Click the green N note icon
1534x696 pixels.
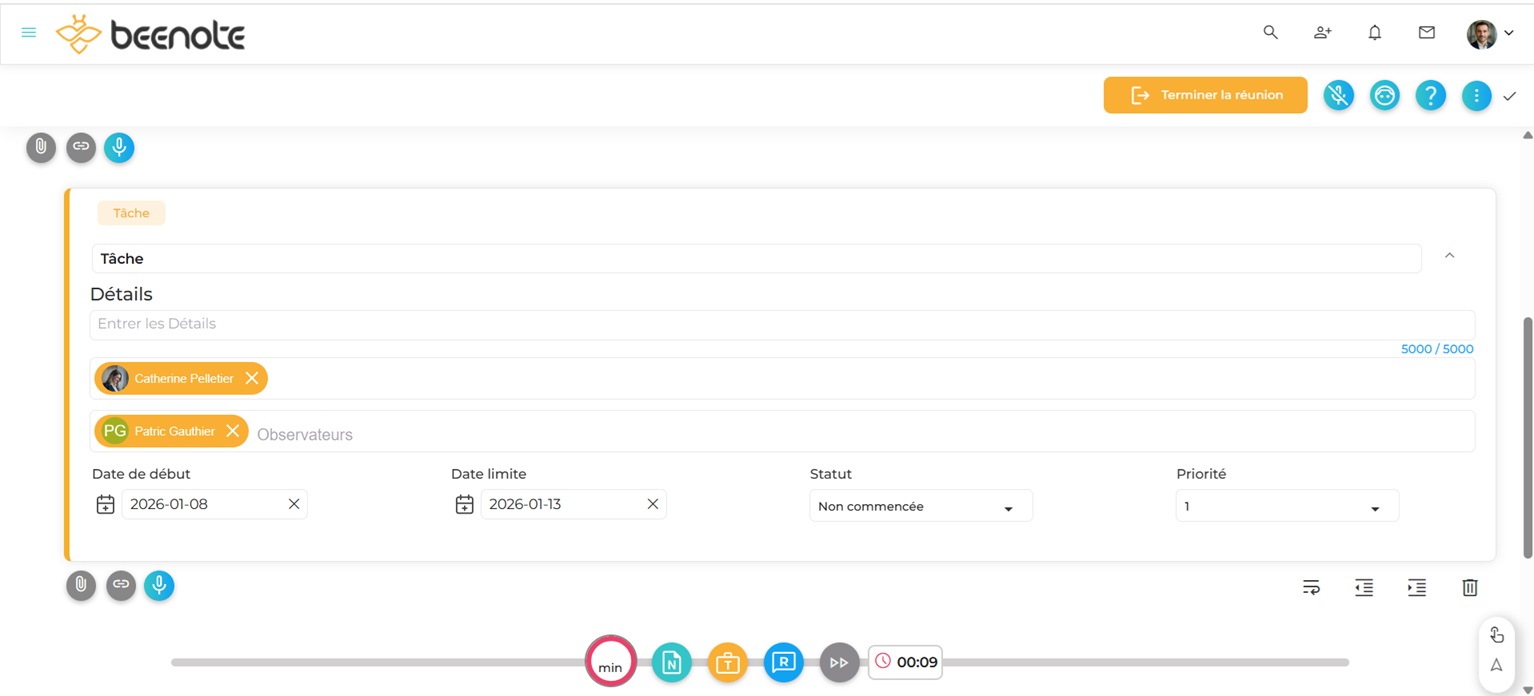671,662
